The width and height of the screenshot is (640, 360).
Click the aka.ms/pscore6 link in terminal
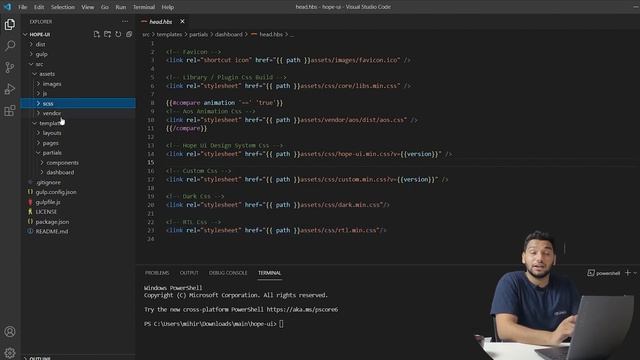tap(302, 309)
